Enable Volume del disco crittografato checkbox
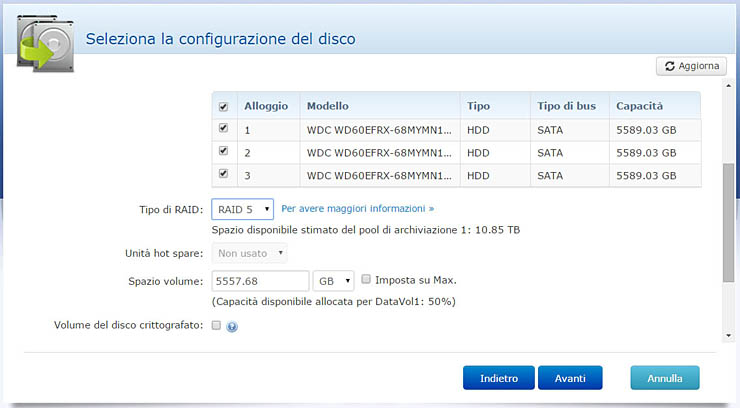 pyautogui.click(x=217, y=325)
